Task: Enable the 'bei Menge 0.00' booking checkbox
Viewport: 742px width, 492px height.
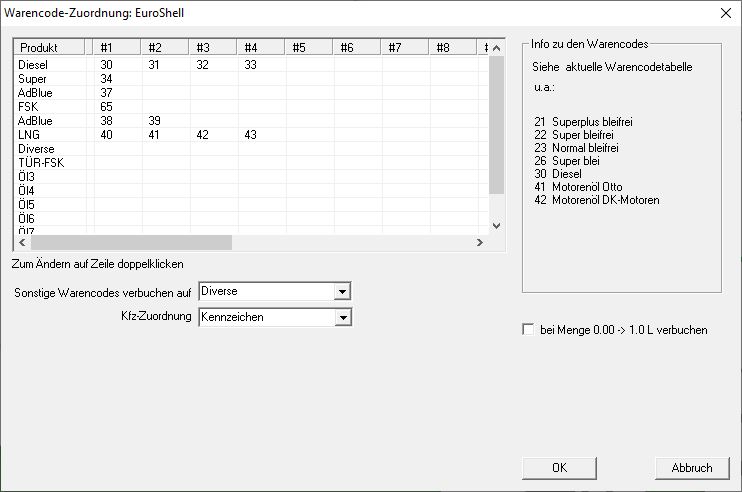Action: (528, 329)
